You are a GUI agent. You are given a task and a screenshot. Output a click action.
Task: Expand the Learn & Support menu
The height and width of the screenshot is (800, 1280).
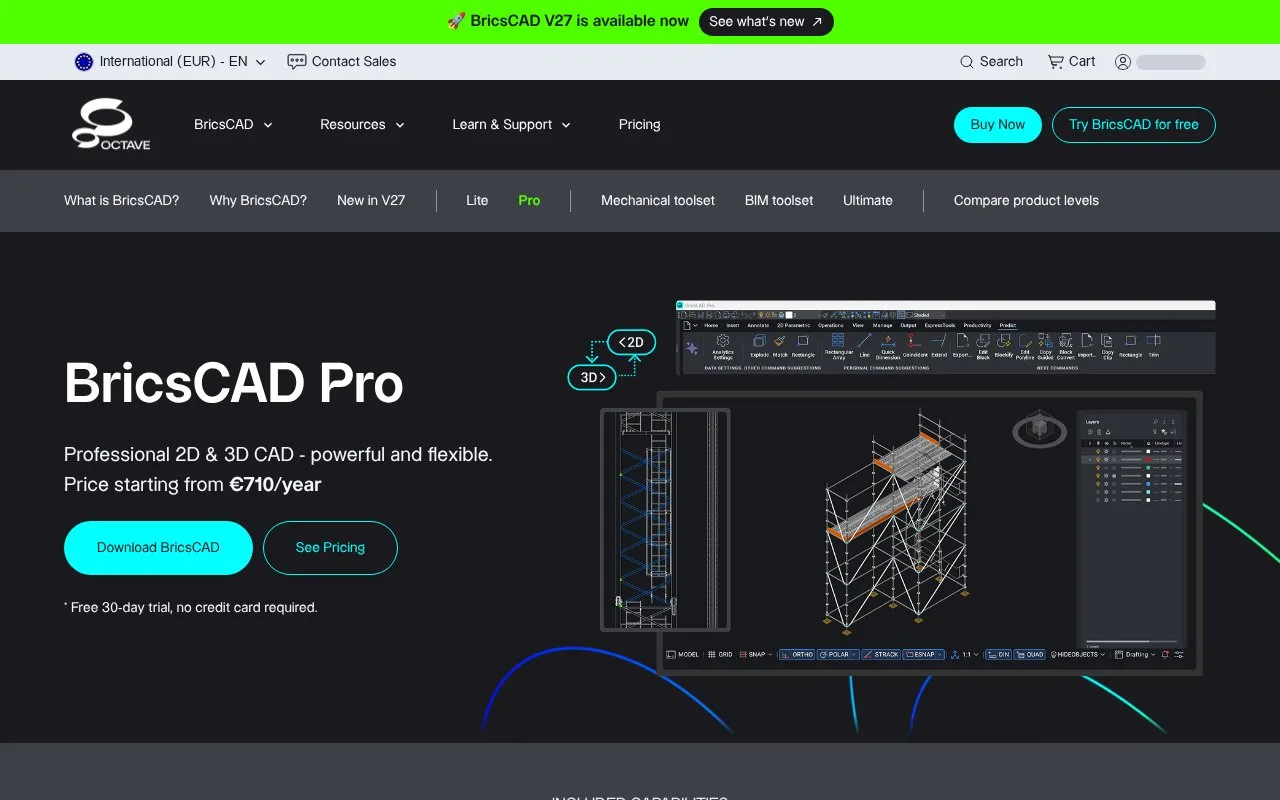[511, 125]
